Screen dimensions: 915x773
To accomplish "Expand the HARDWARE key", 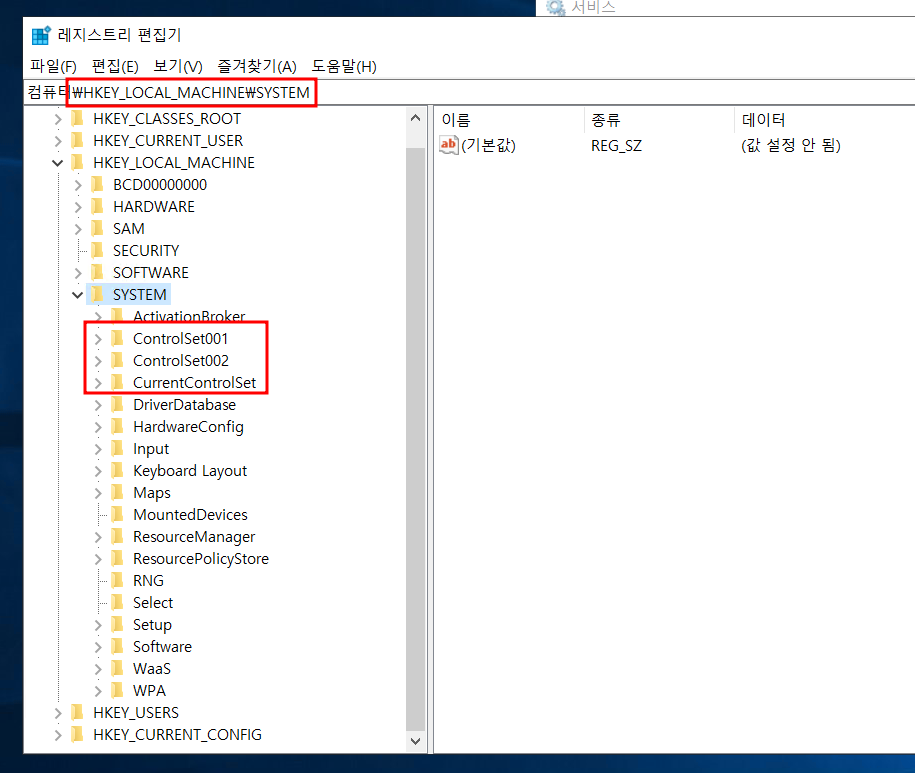I will (x=78, y=207).
